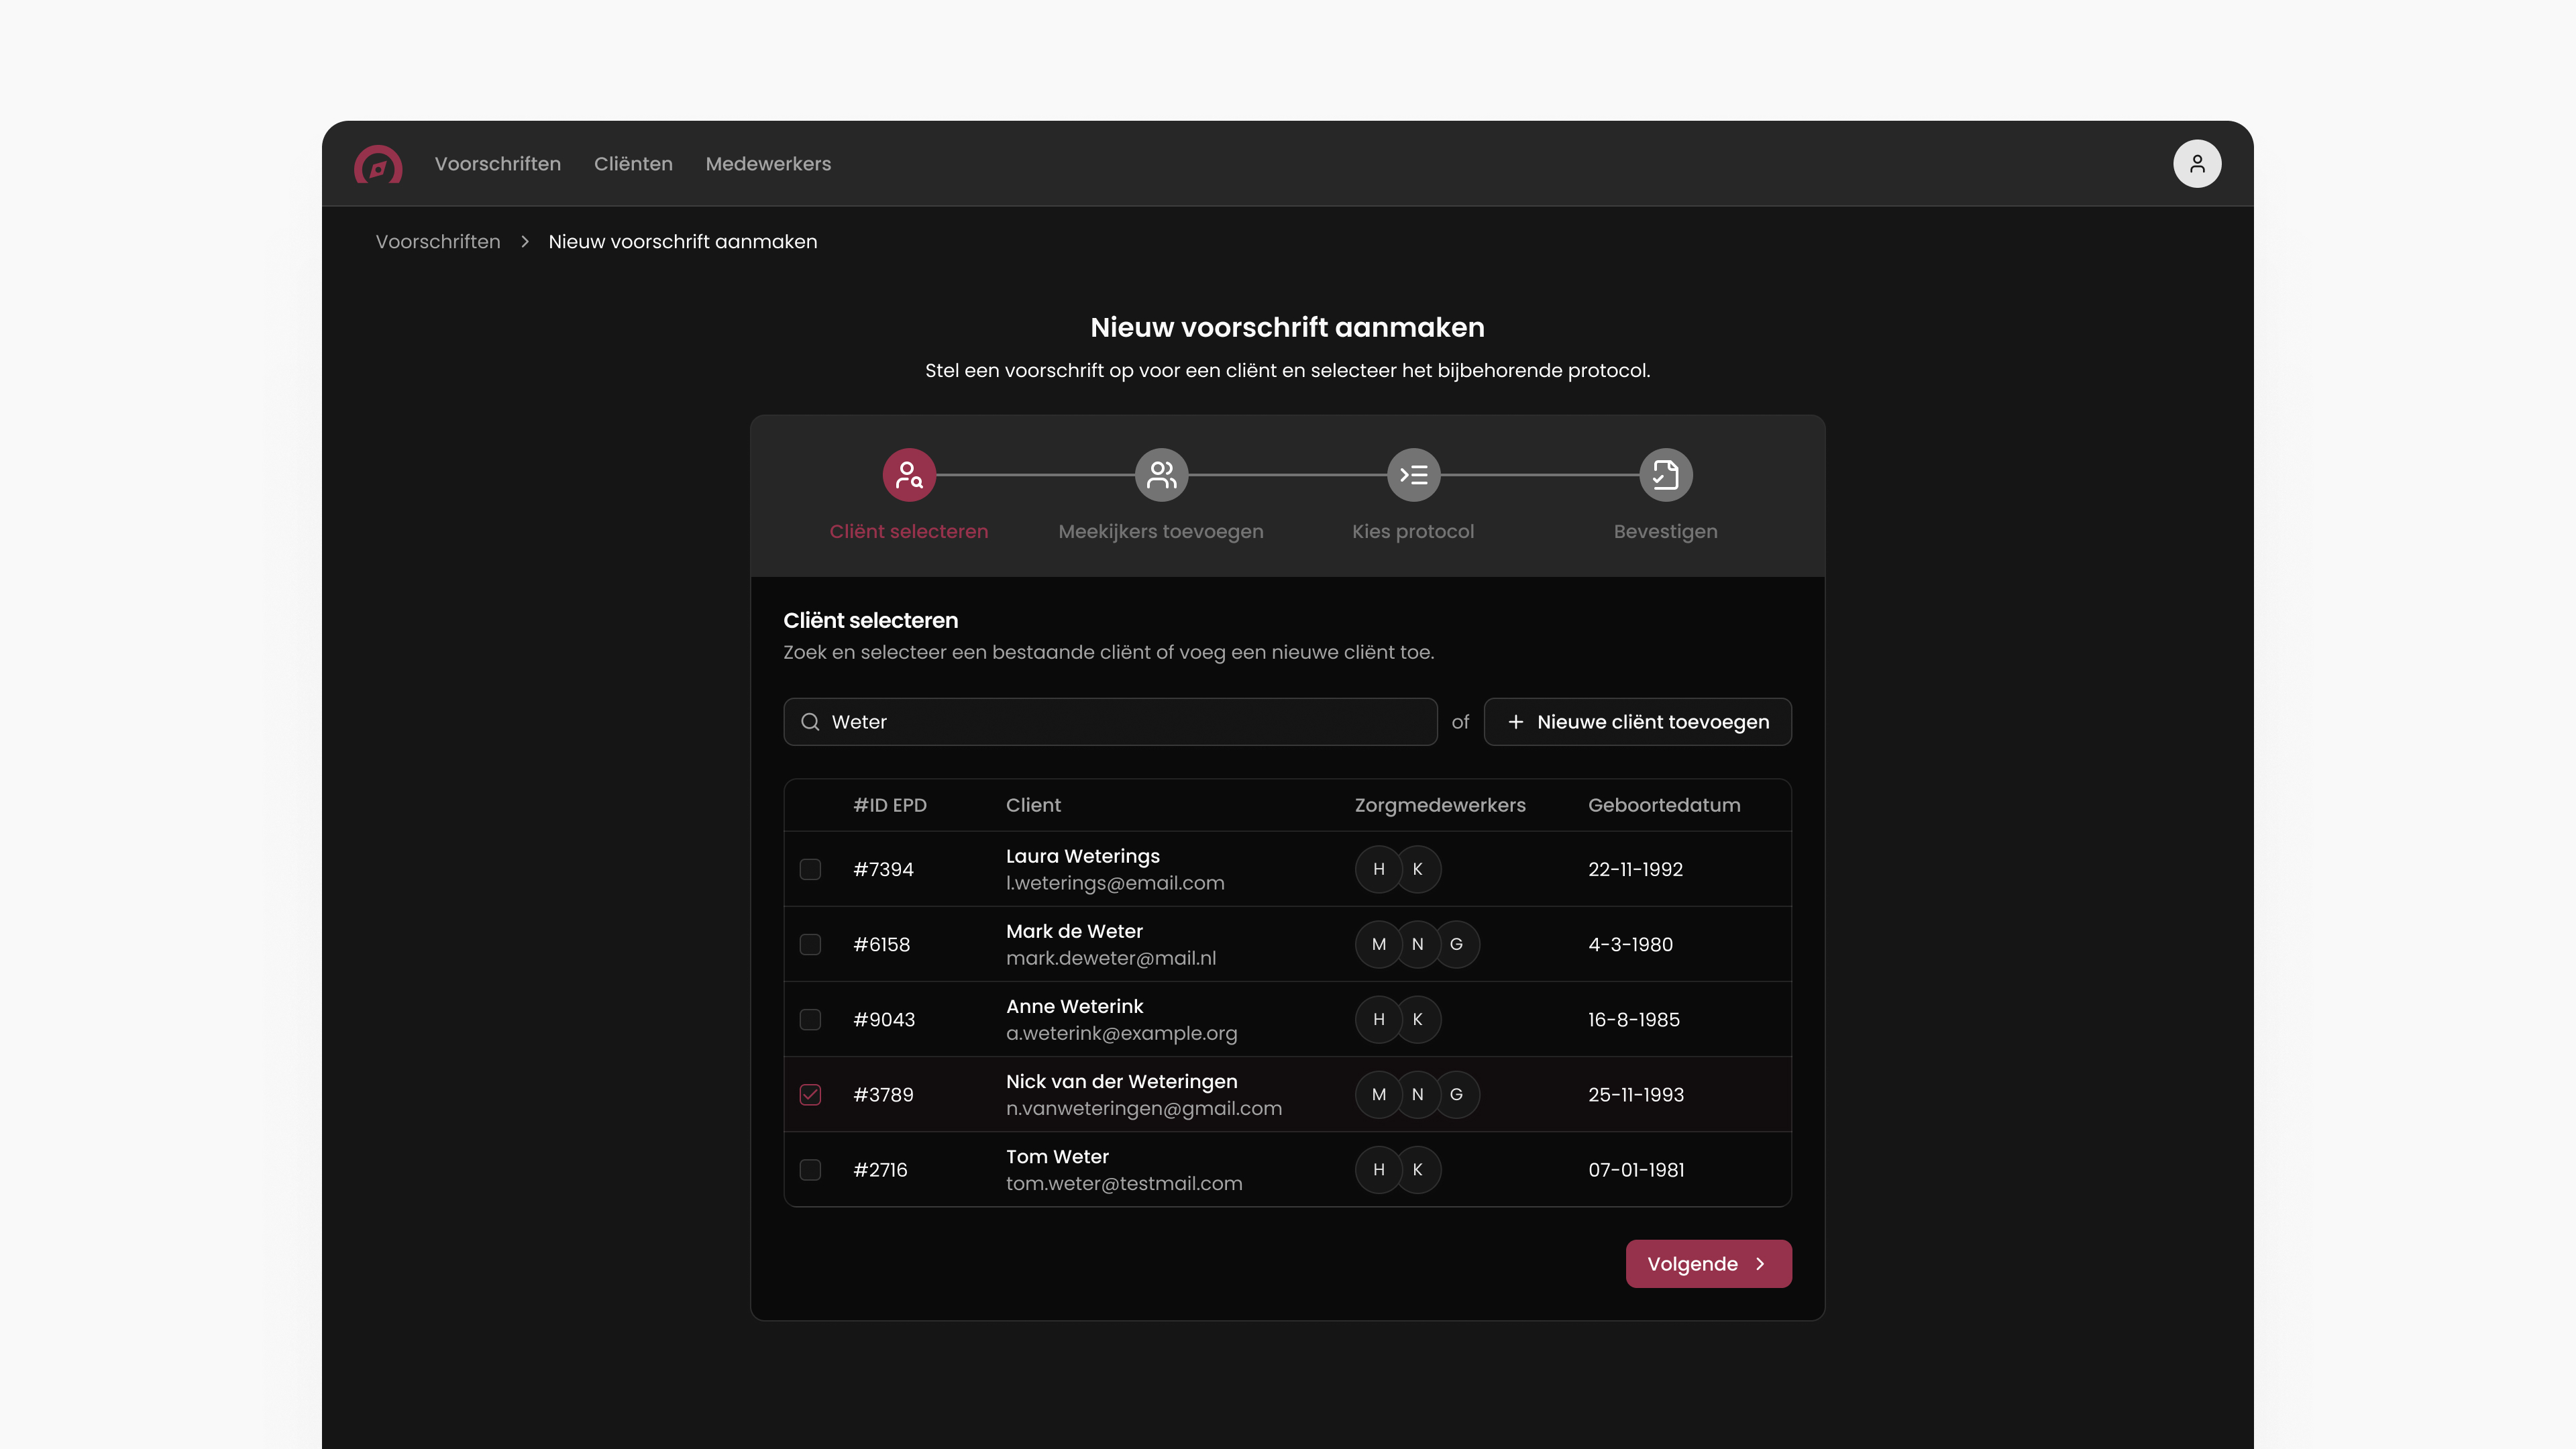Go to Meekijkers toevoegen step icon

[1161, 474]
